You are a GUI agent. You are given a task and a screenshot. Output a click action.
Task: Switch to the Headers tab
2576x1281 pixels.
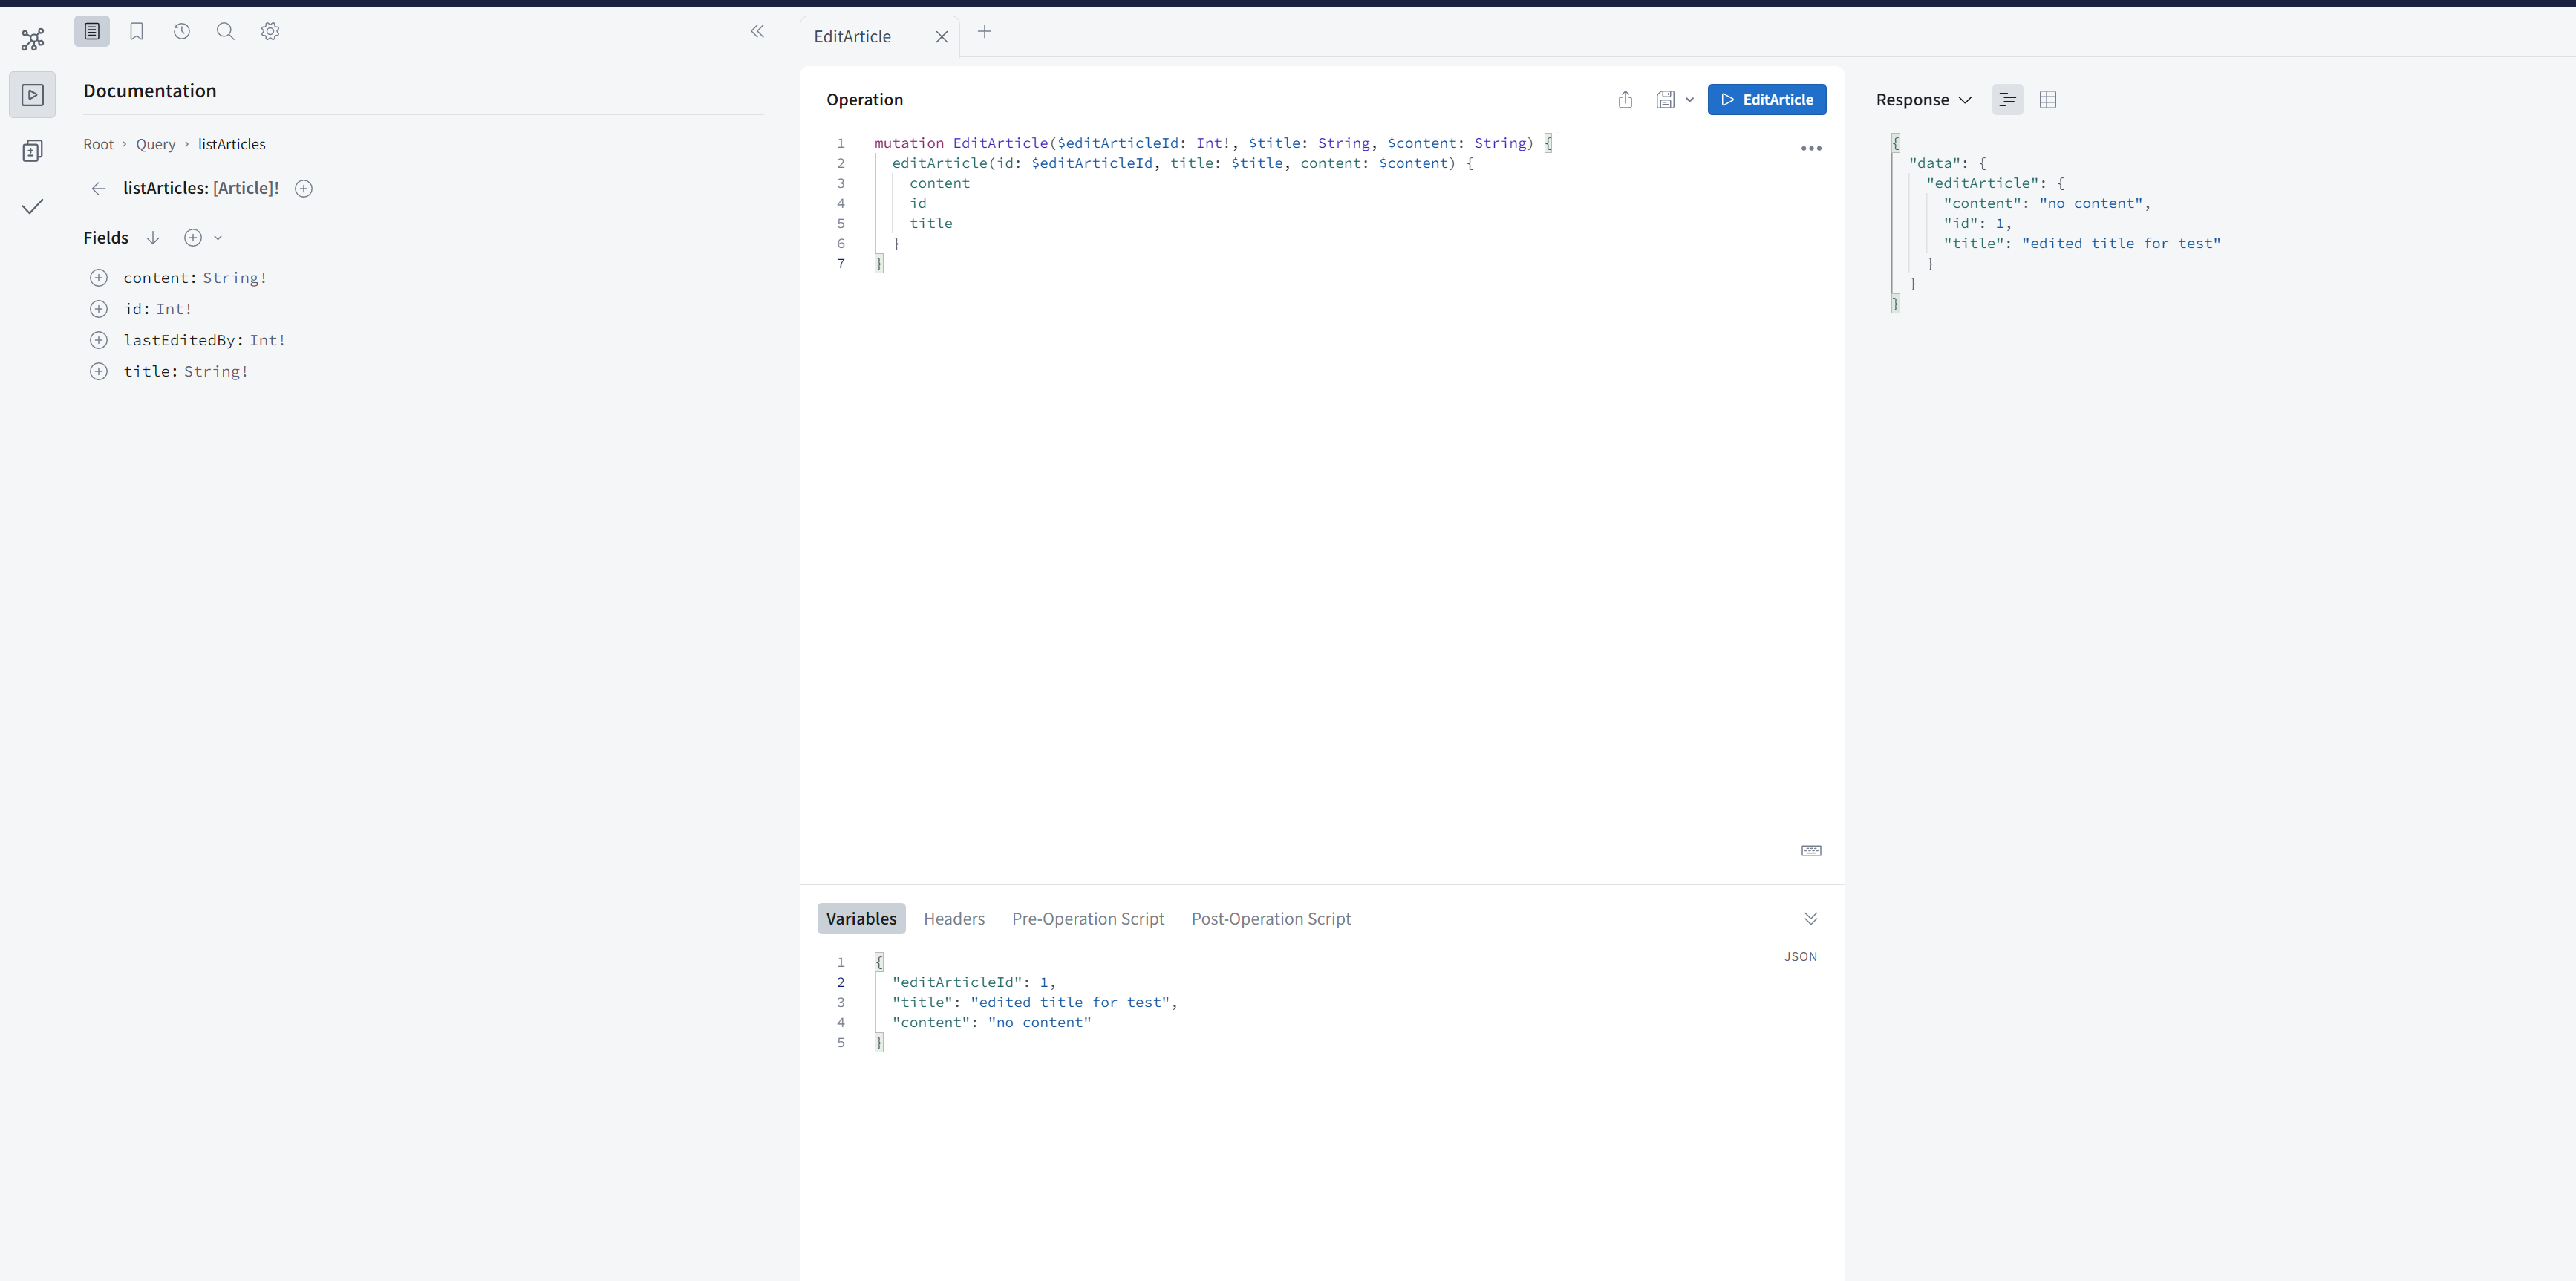[x=953, y=918]
